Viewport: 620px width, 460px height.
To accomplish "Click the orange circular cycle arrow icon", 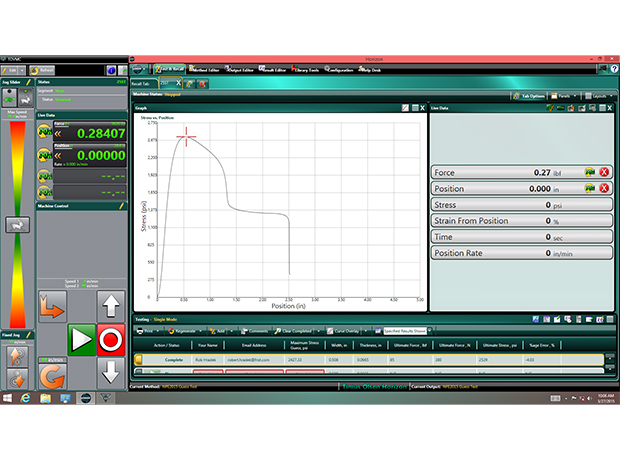I will click(52, 377).
